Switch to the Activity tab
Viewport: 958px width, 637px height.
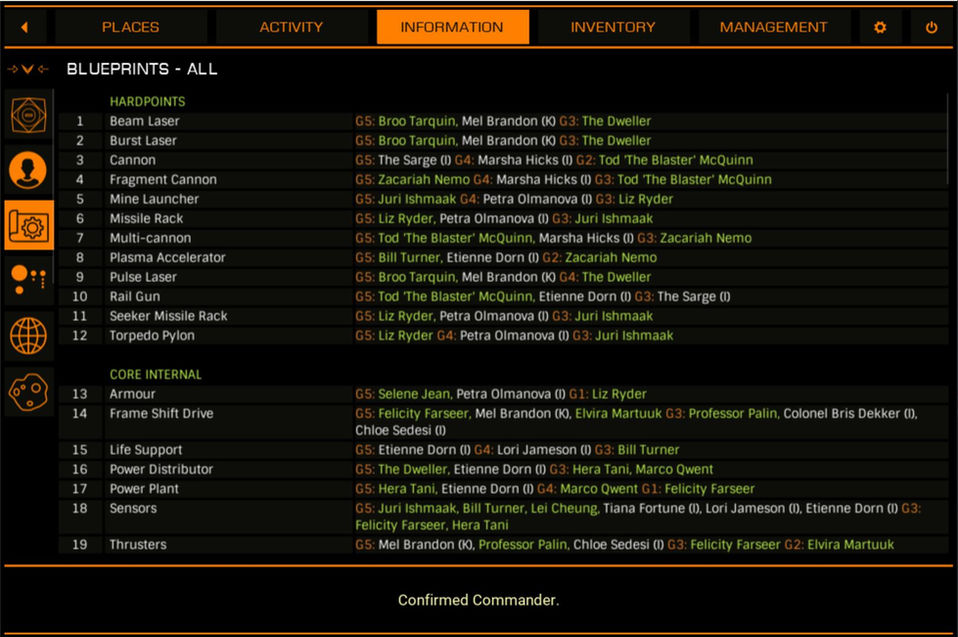(291, 27)
